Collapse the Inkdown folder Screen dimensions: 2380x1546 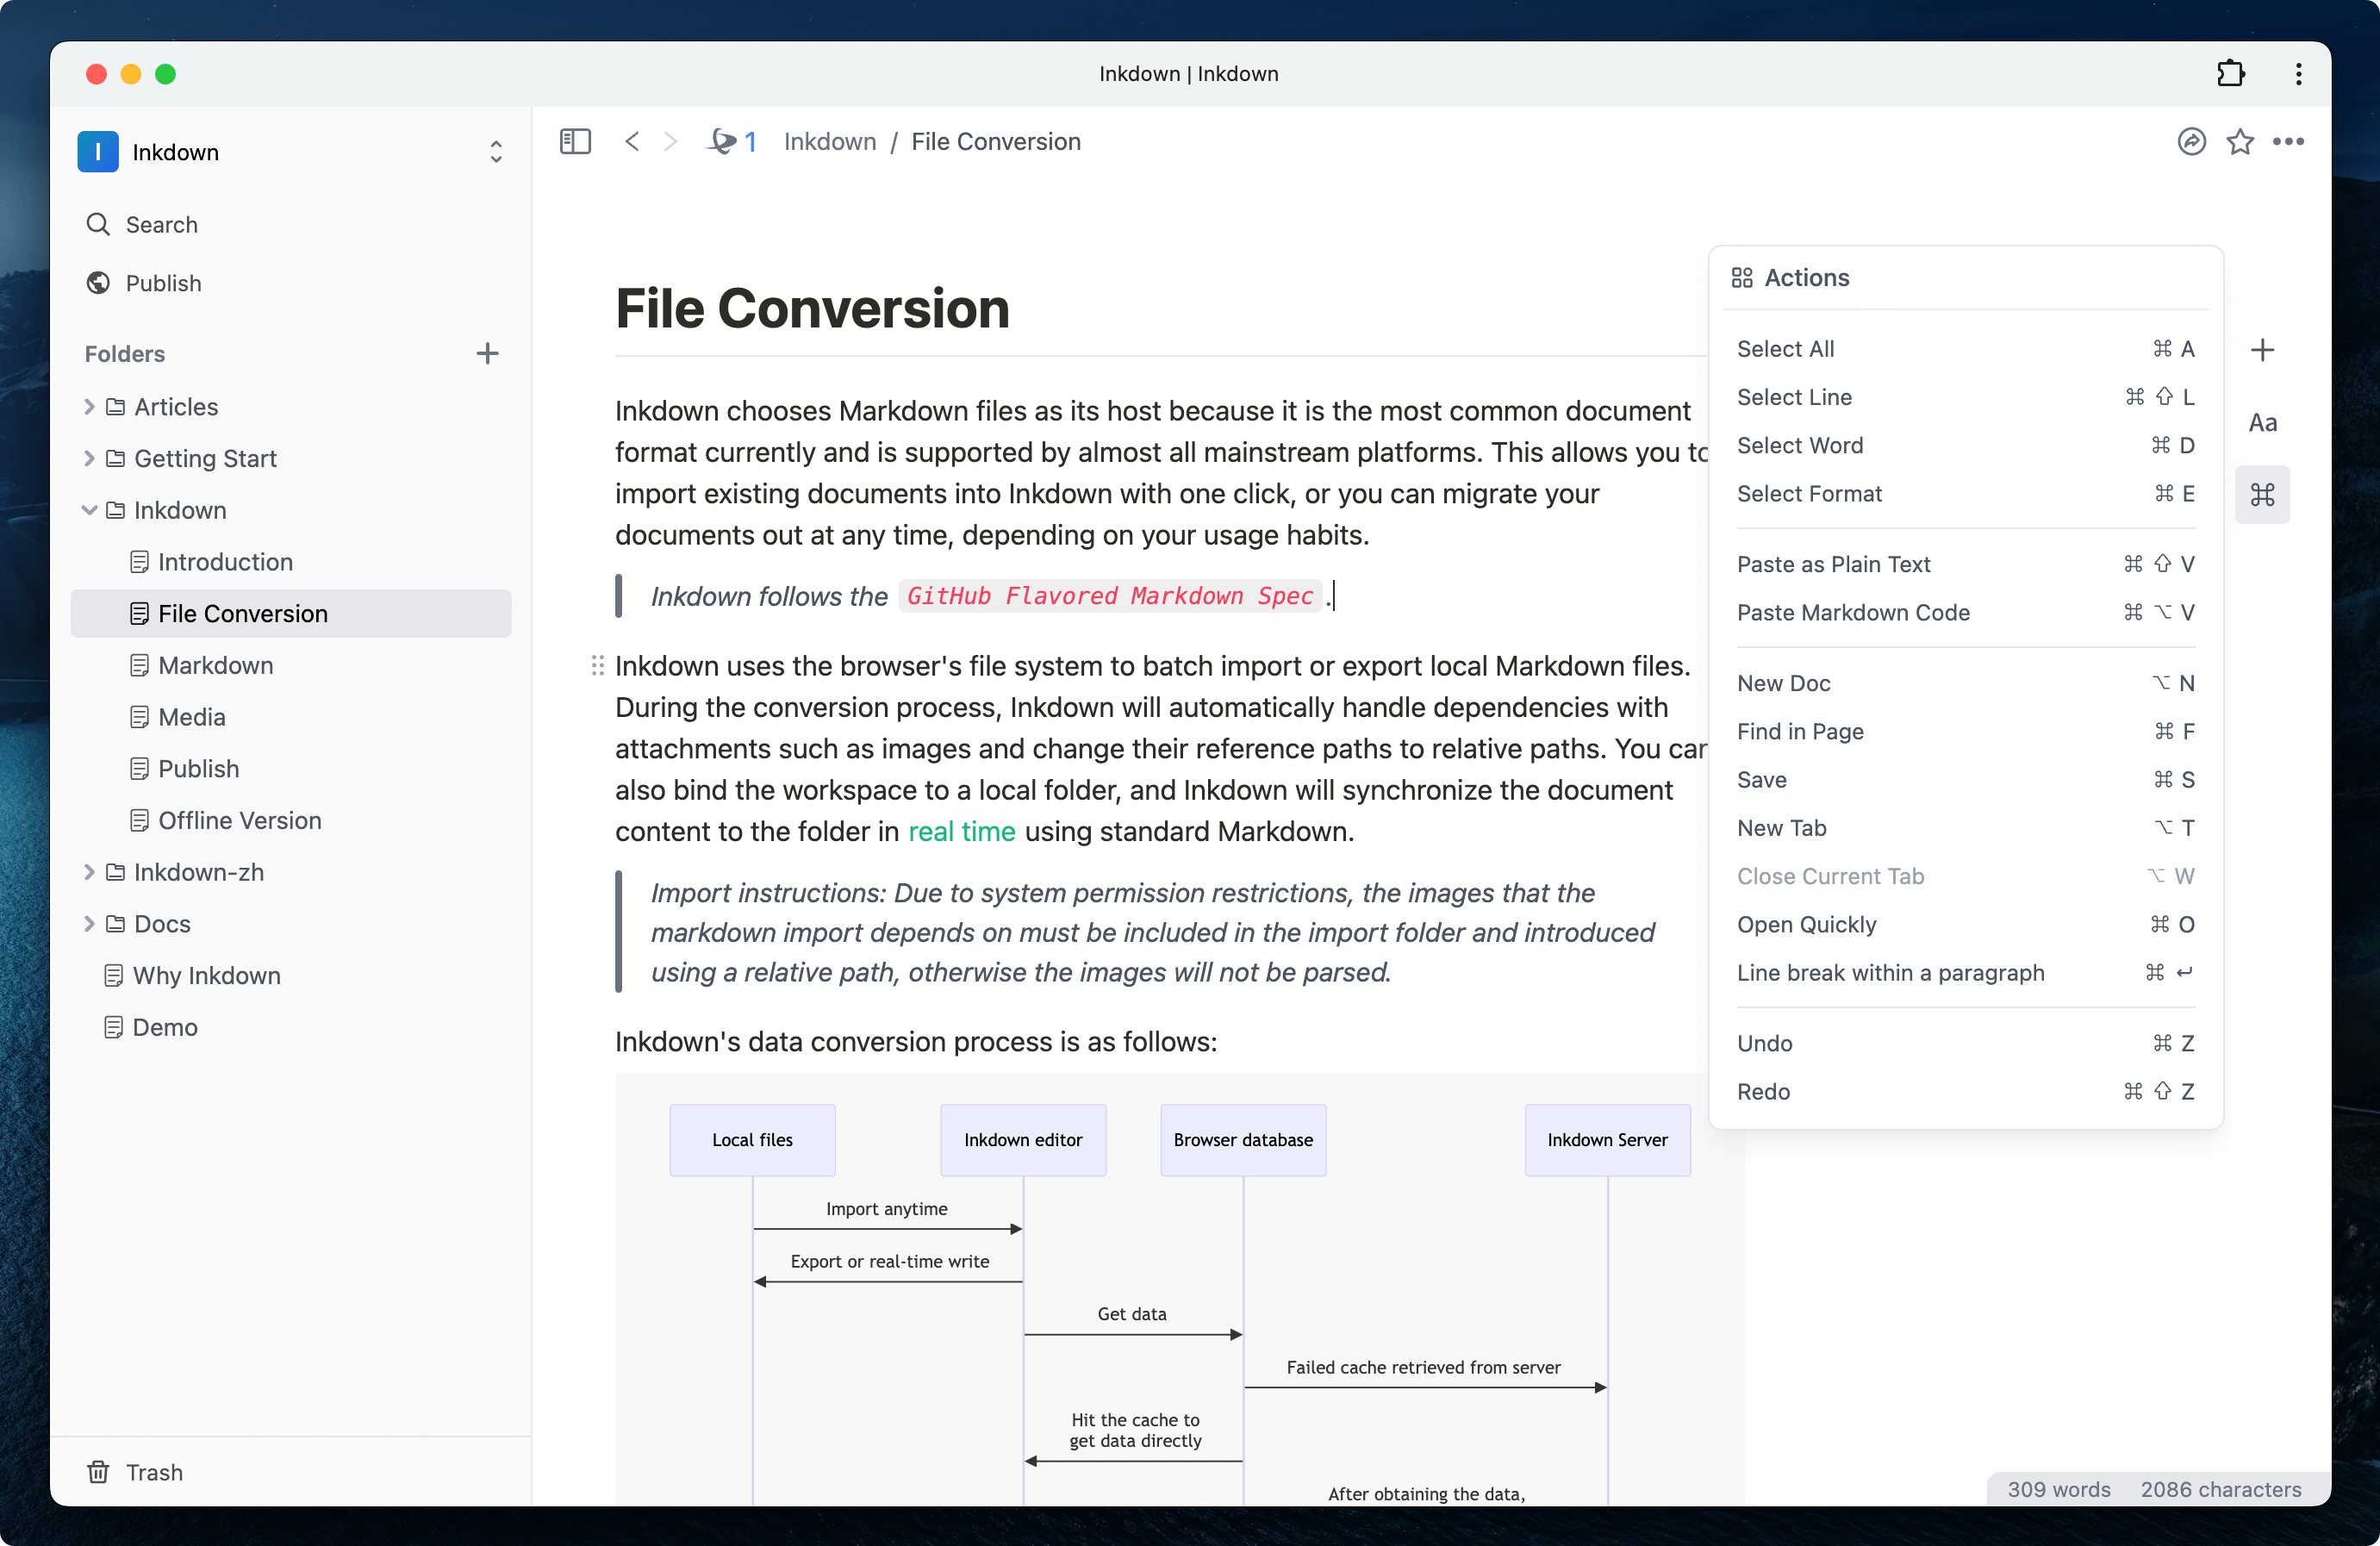(x=88, y=510)
